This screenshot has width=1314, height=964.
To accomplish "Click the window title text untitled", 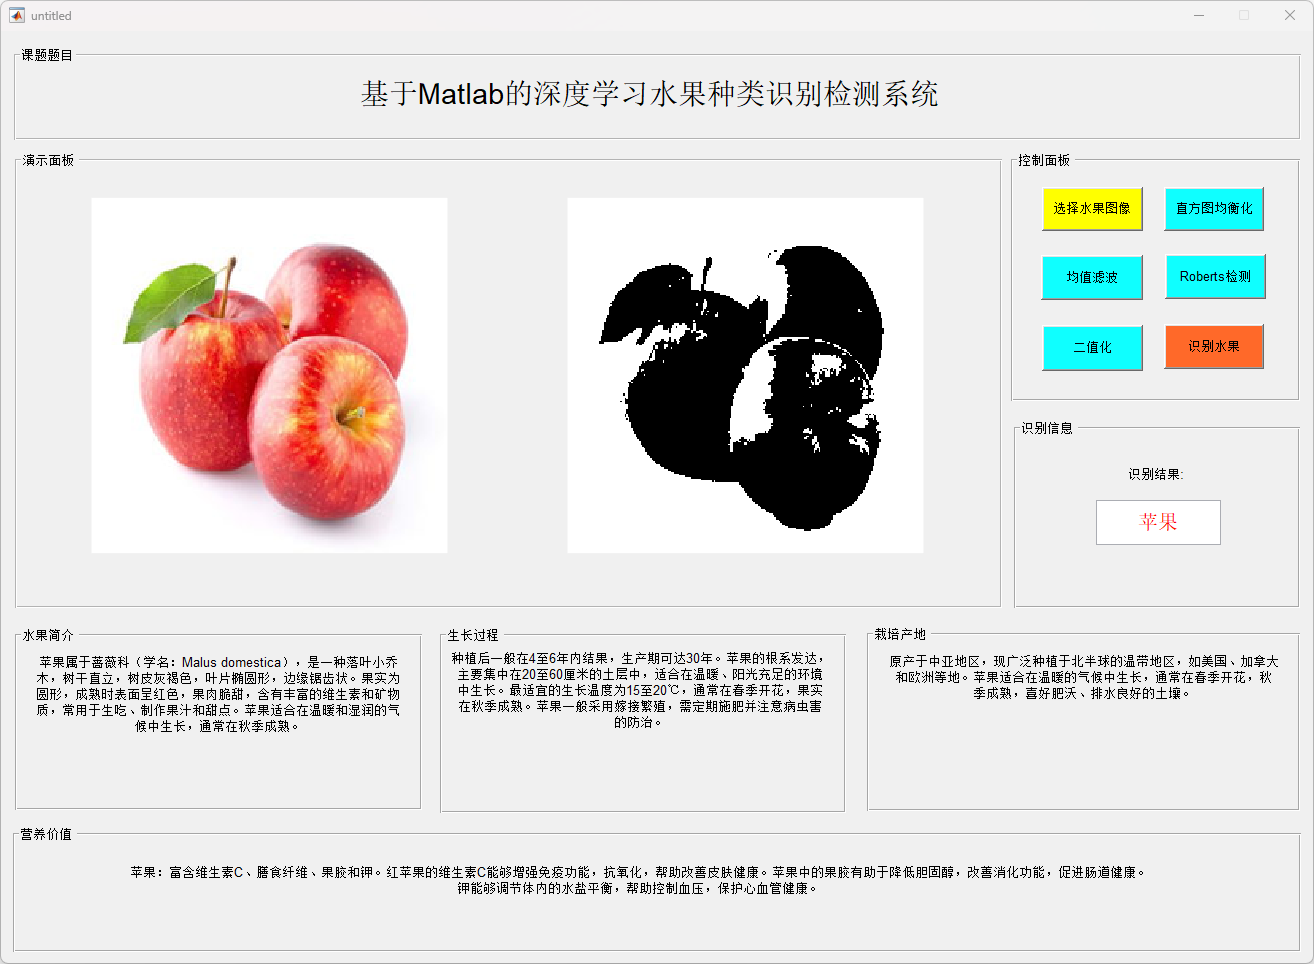I will (51, 16).
